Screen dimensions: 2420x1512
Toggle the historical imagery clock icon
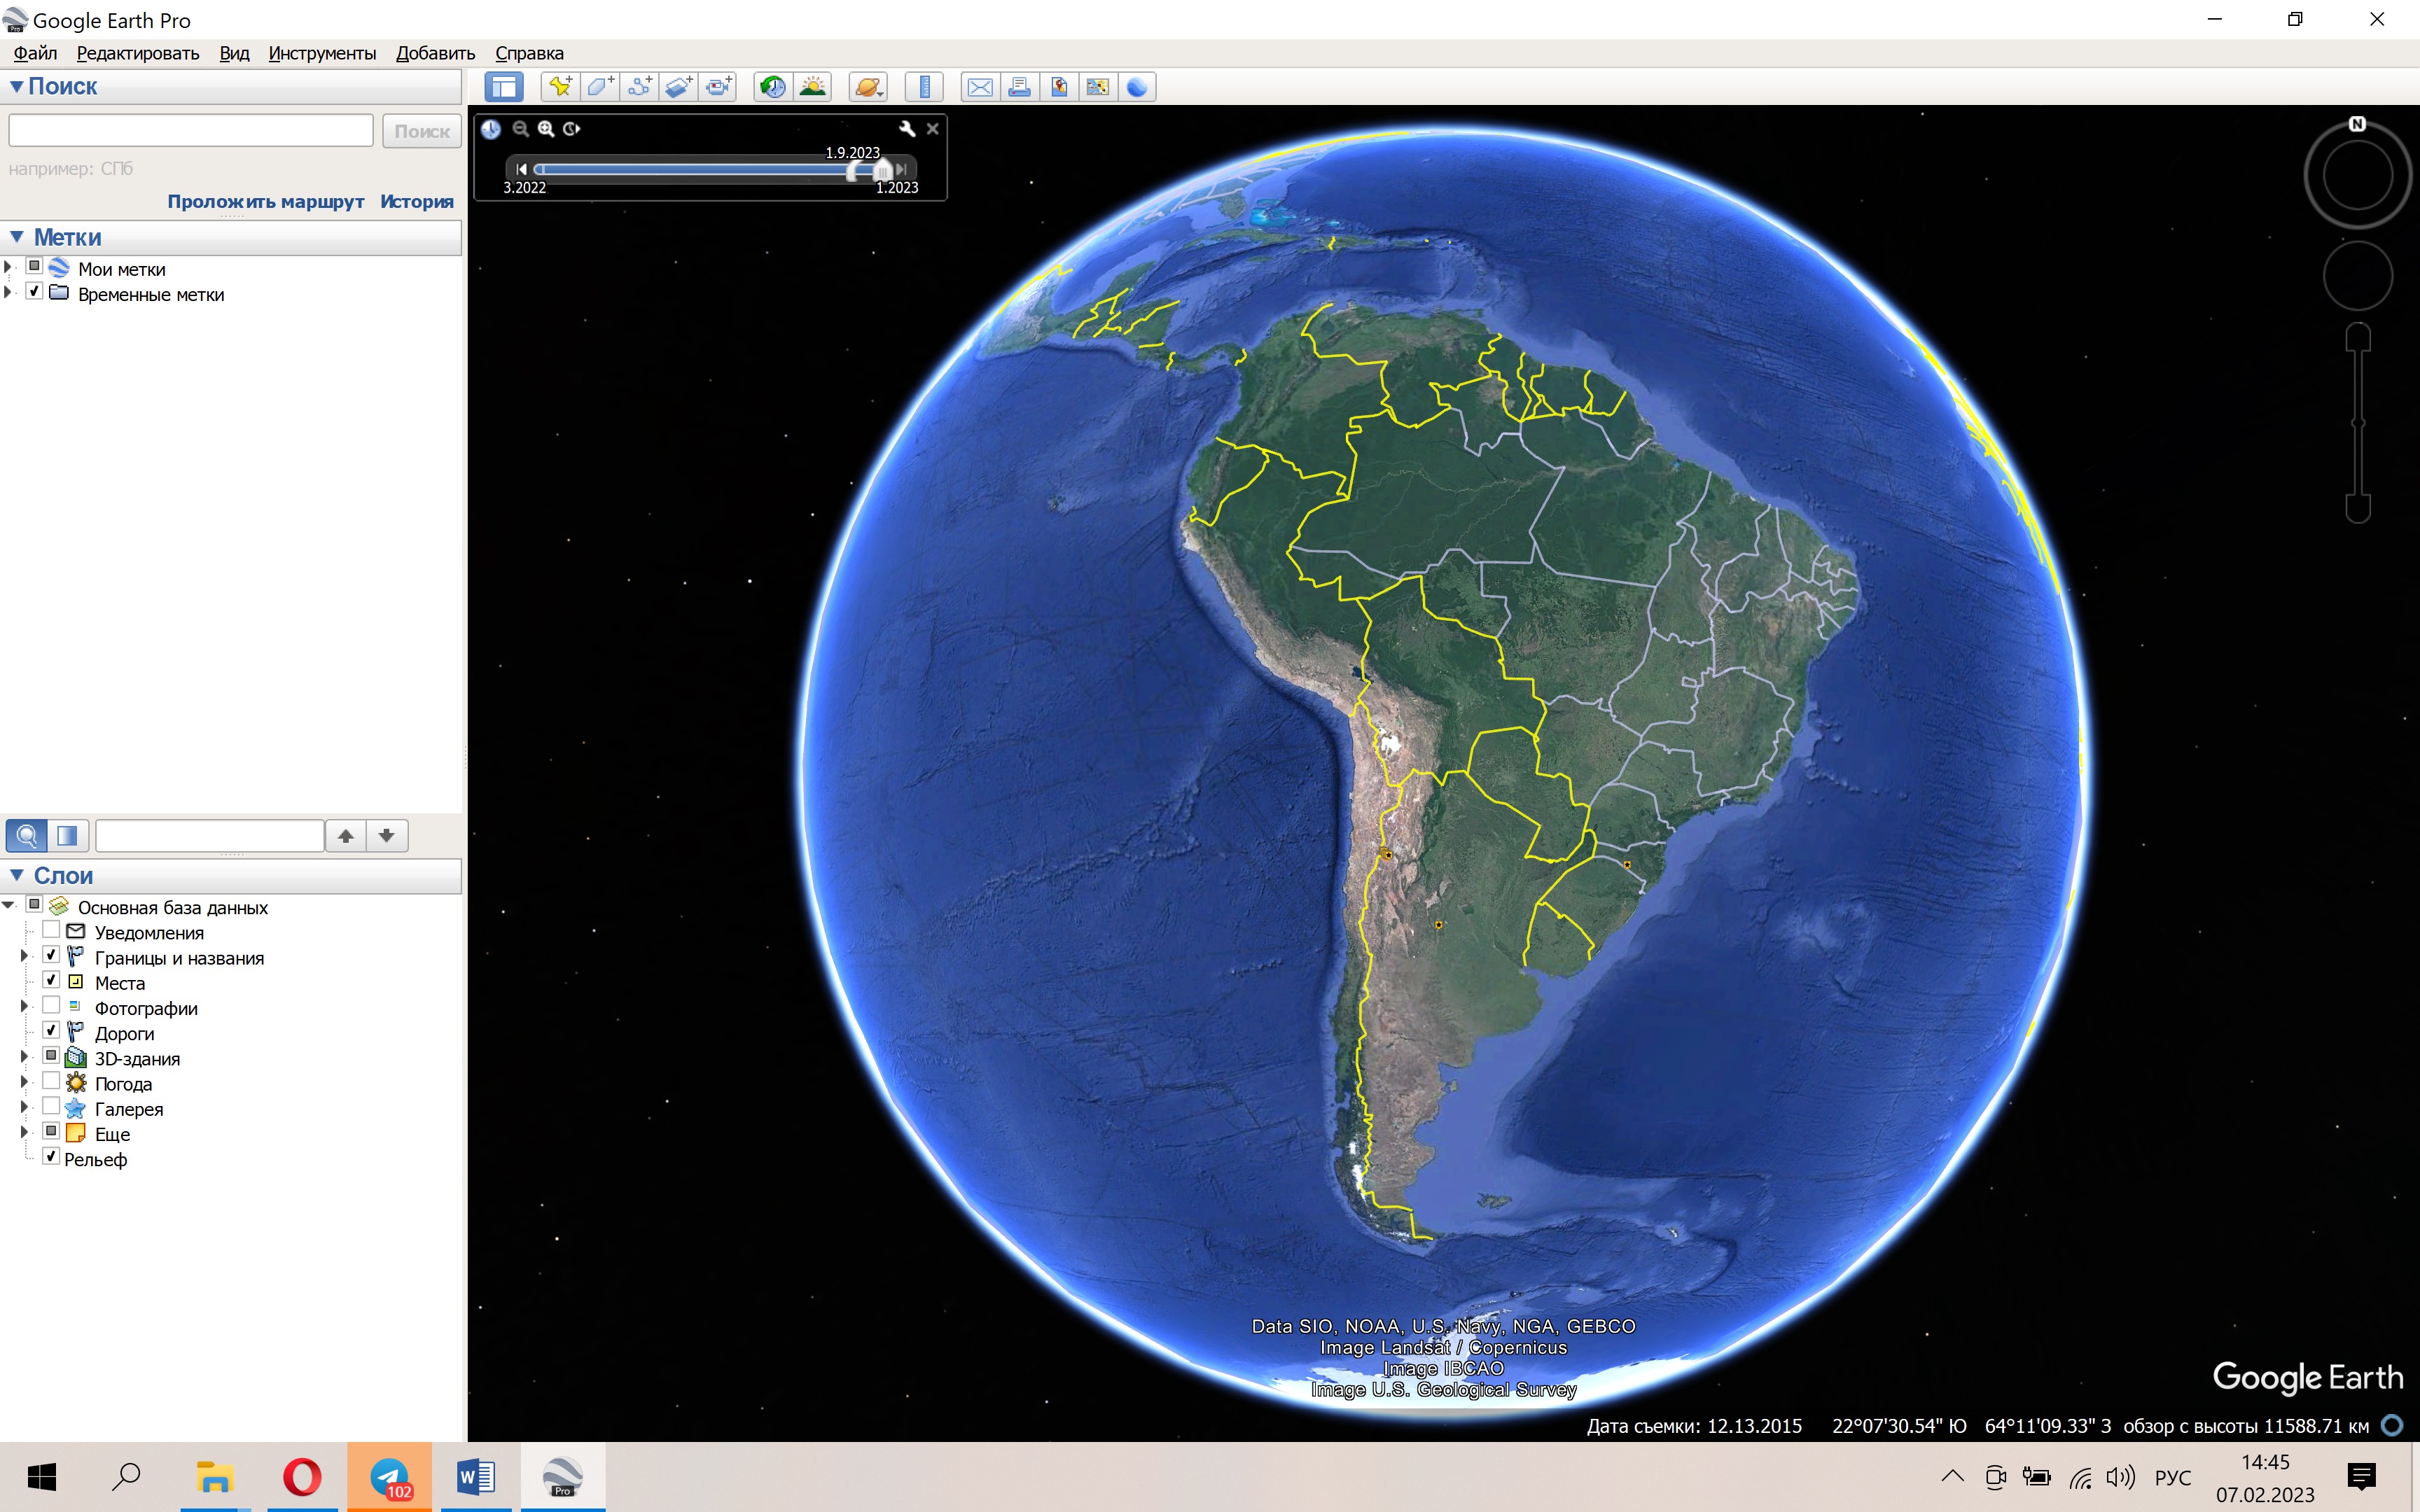772,87
